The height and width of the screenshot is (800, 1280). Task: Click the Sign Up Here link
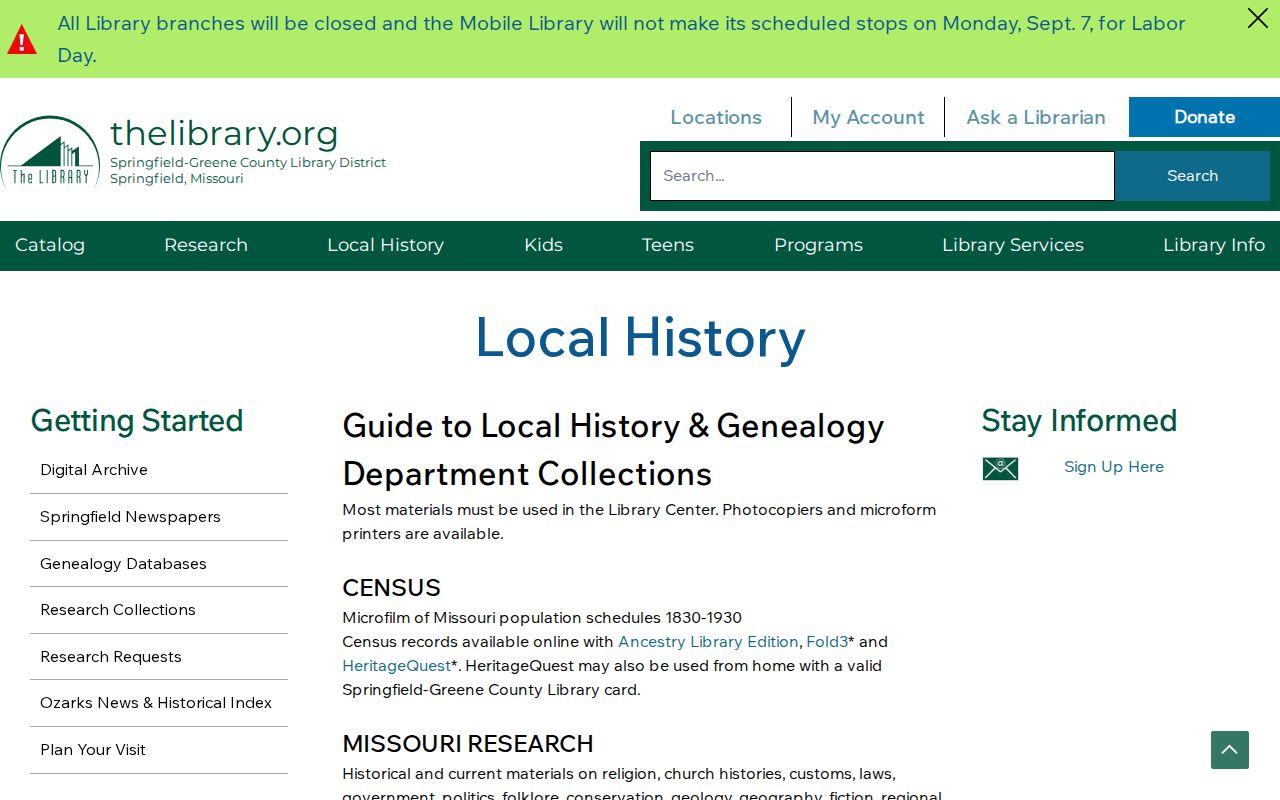1114,467
